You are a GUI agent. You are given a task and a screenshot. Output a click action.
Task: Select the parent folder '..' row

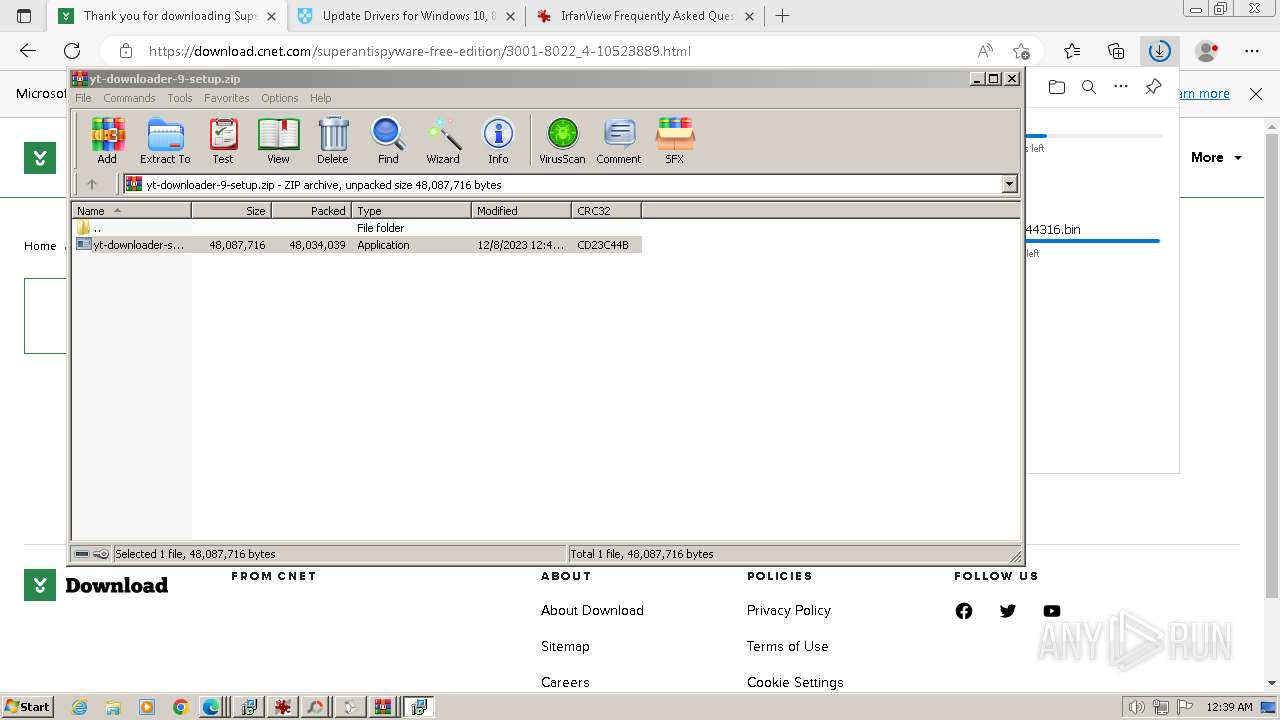(357, 228)
